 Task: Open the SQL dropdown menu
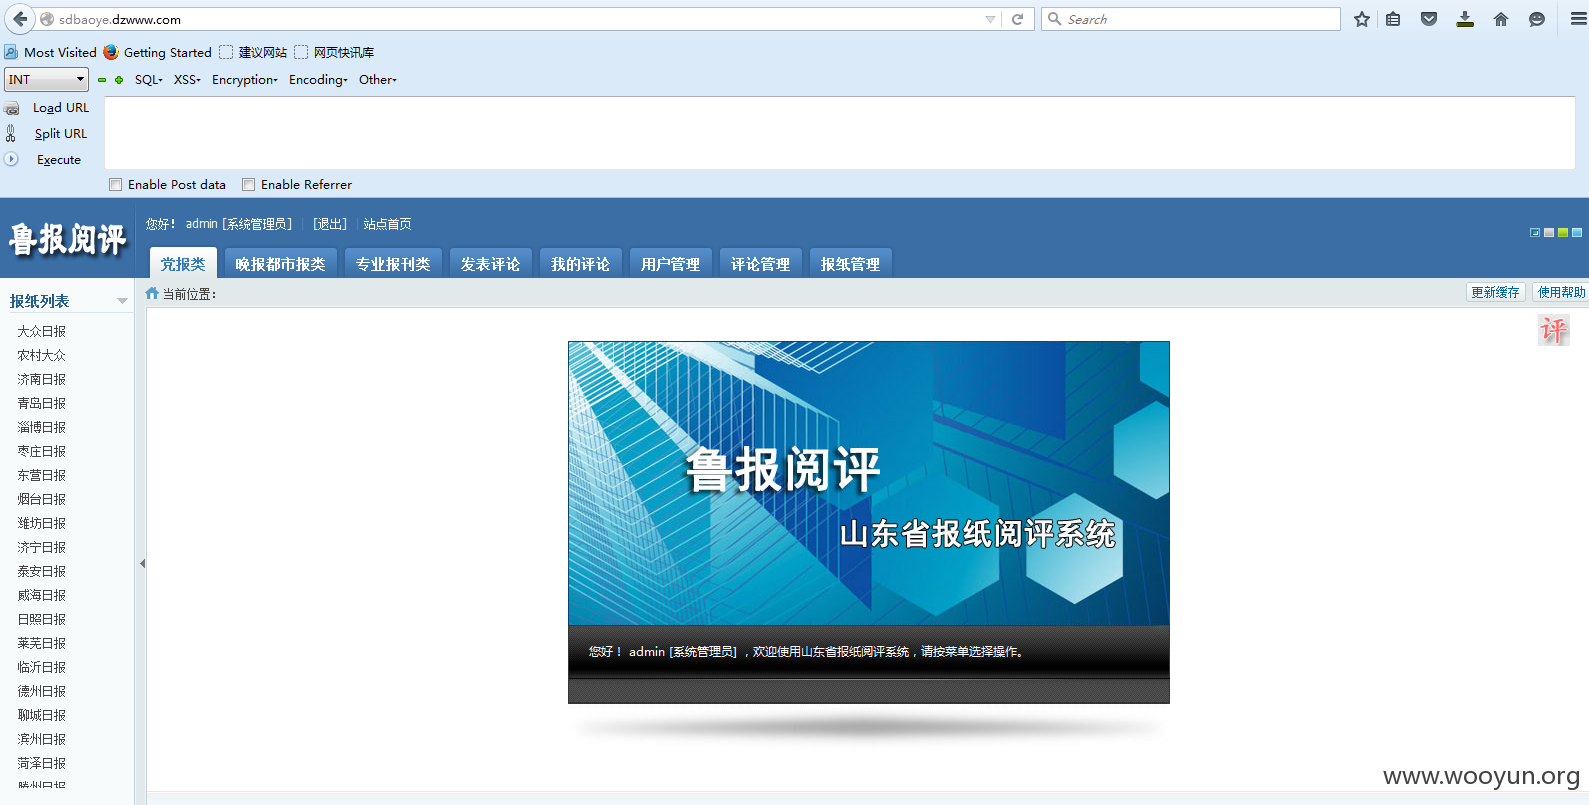pyautogui.click(x=149, y=80)
